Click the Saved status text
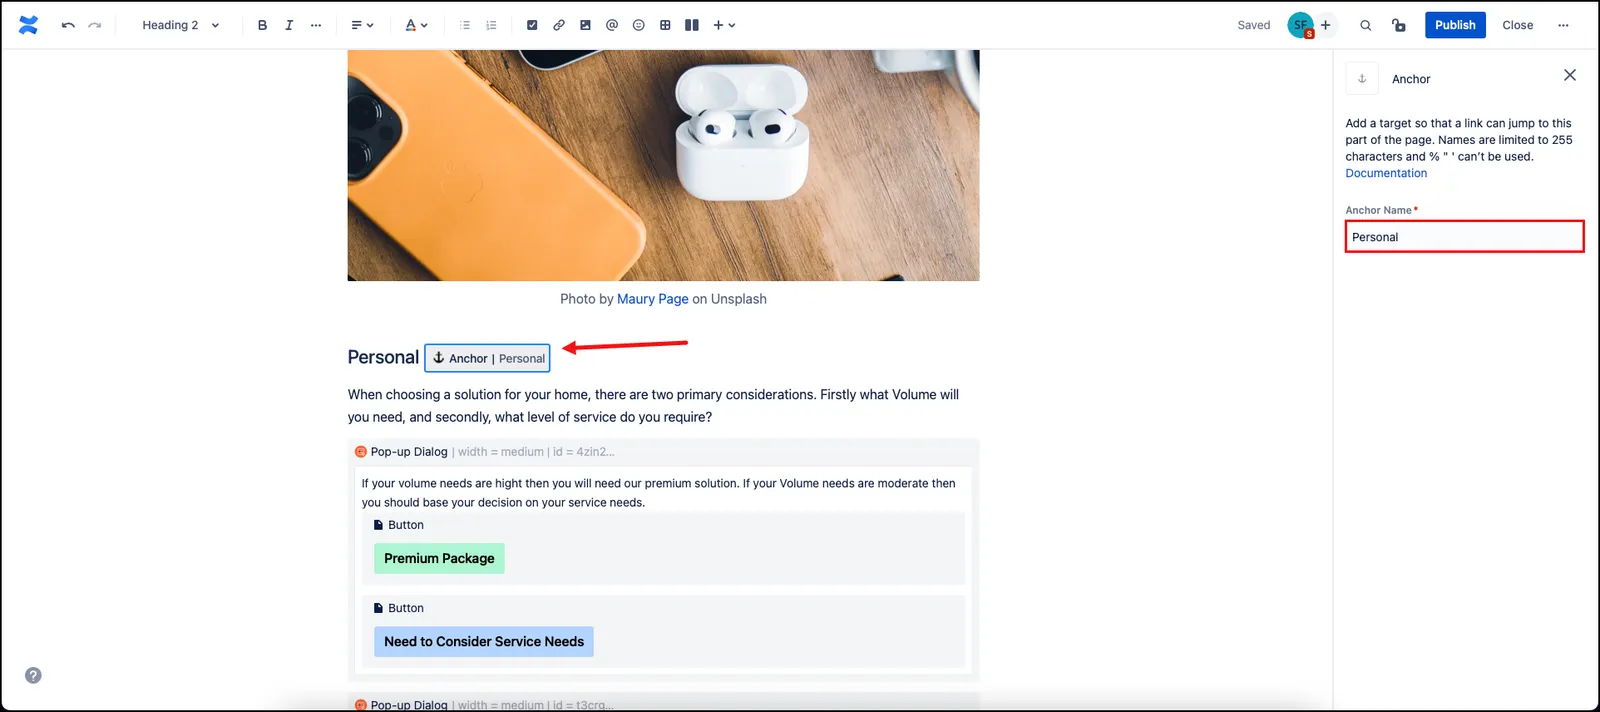Screen dimensions: 1600x712 [x=1254, y=25]
